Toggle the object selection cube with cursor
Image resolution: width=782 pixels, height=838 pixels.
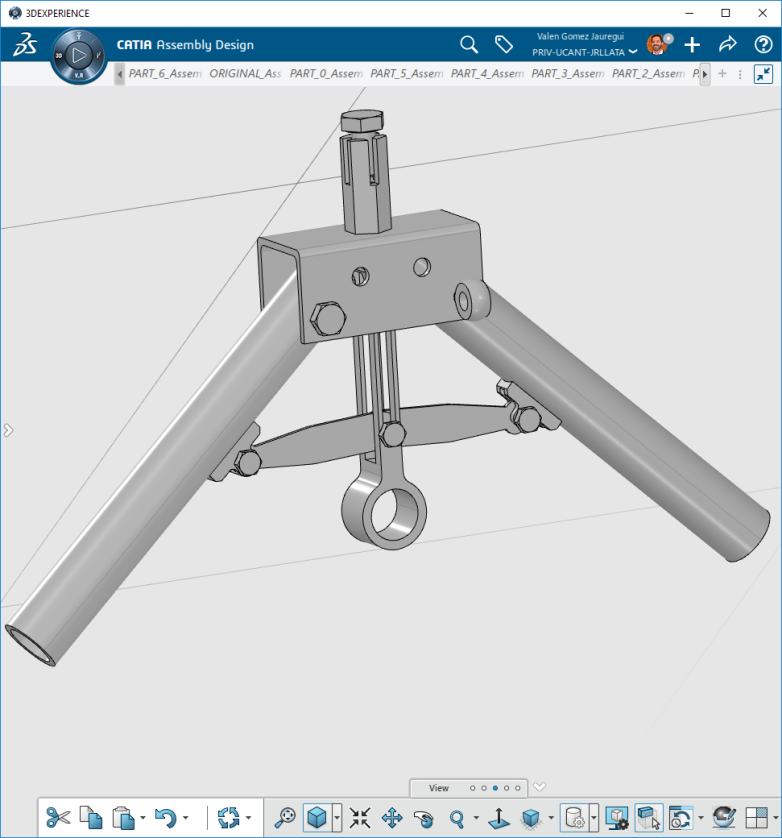pos(649,818)
